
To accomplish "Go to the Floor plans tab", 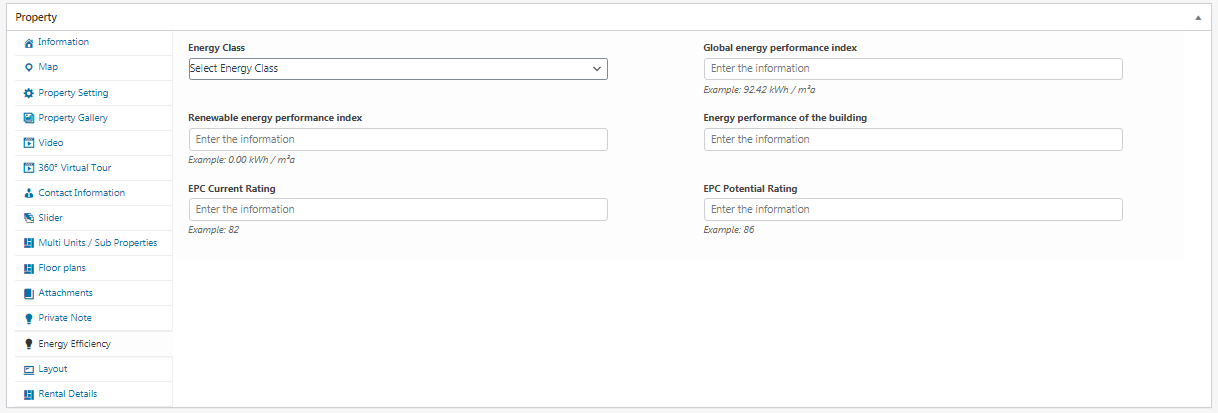I will (94, 268).
